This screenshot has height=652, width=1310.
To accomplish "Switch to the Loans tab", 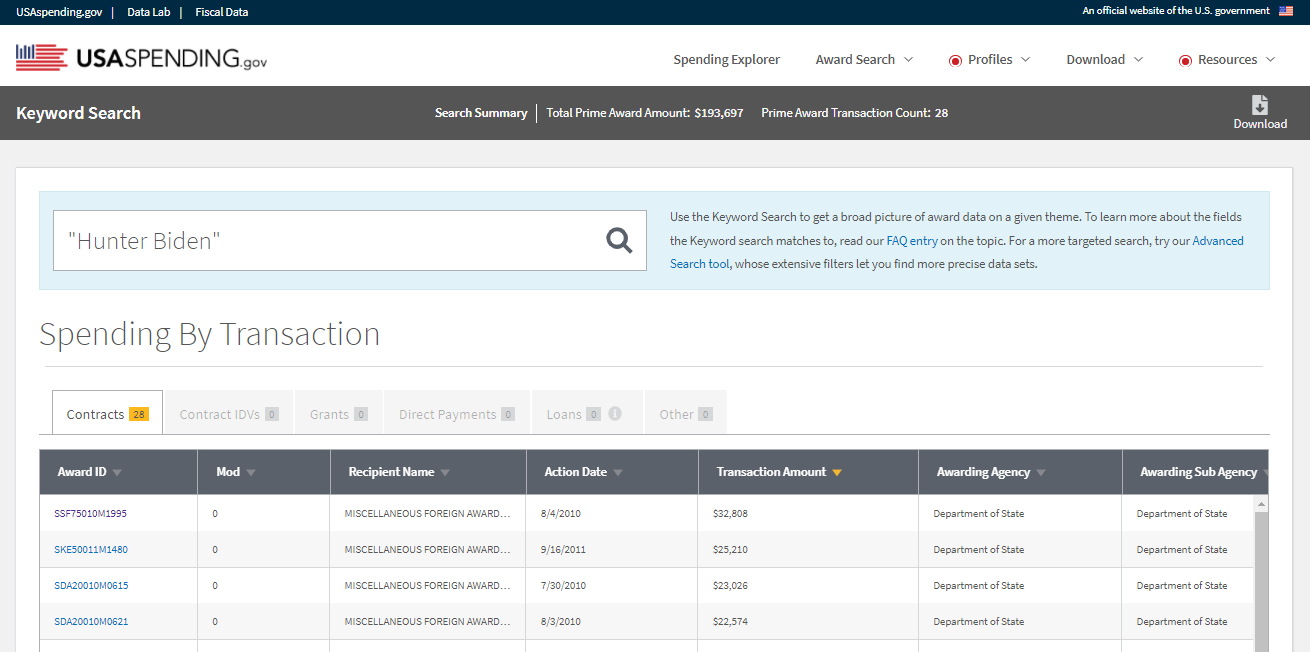I will tap(588, 414).
